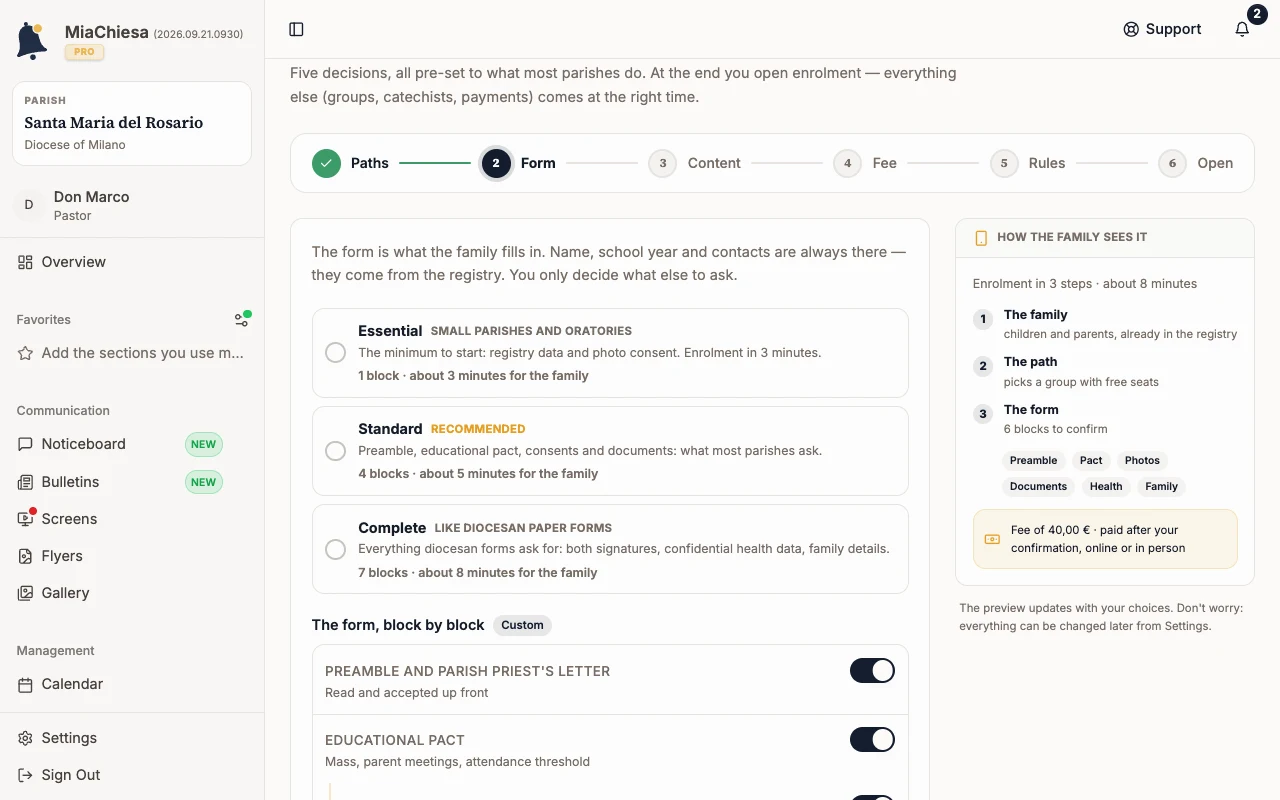The width and height of the screenshot is (1280, 800).
Task: Click the Documents tag in preview
Action: (1038, 486)
